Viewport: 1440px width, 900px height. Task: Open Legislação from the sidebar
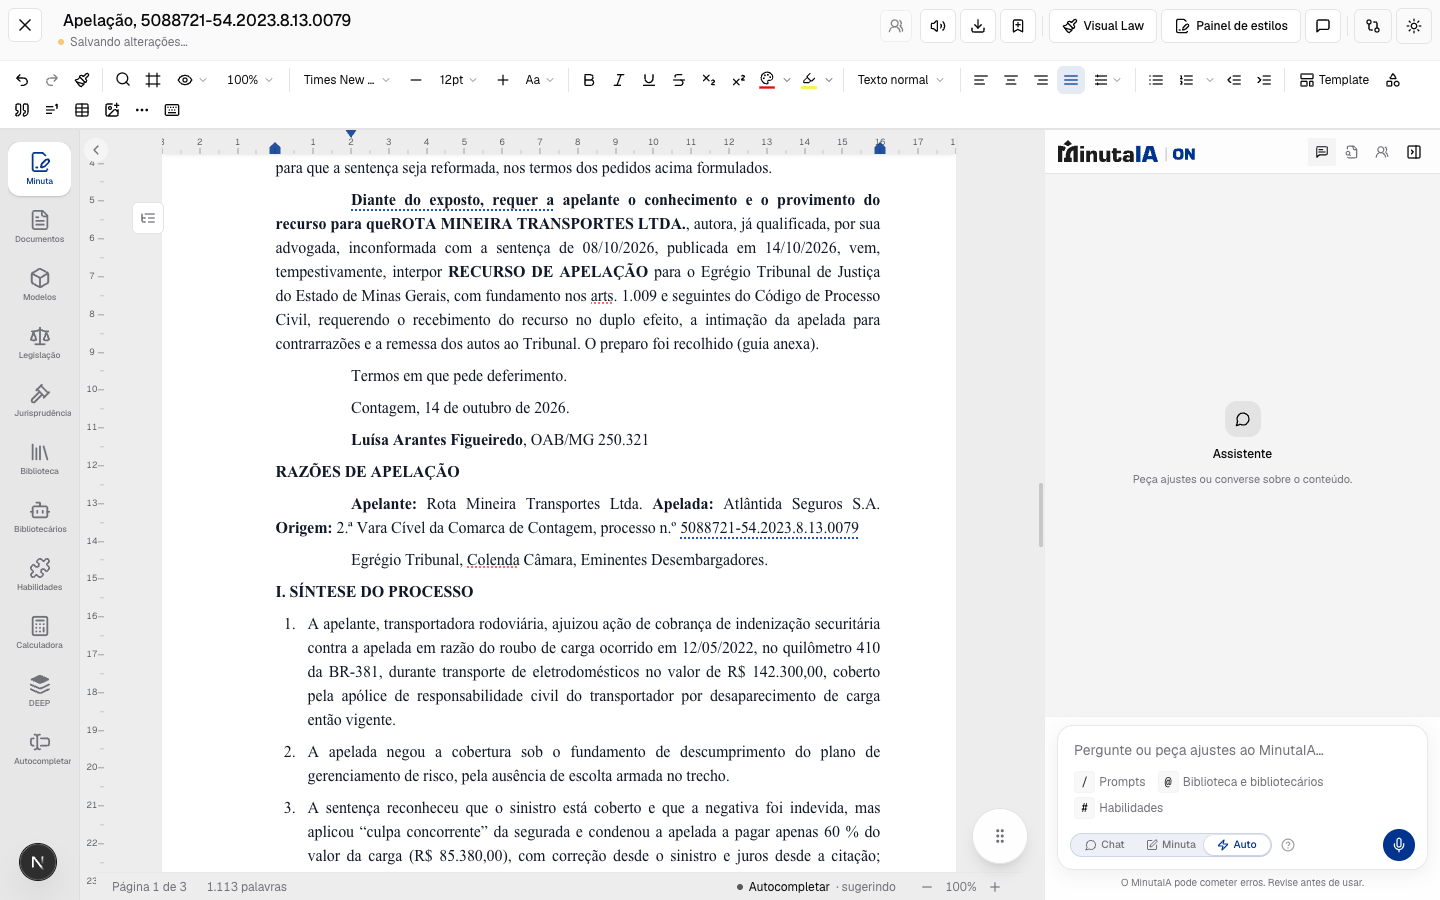click(40, 342)
